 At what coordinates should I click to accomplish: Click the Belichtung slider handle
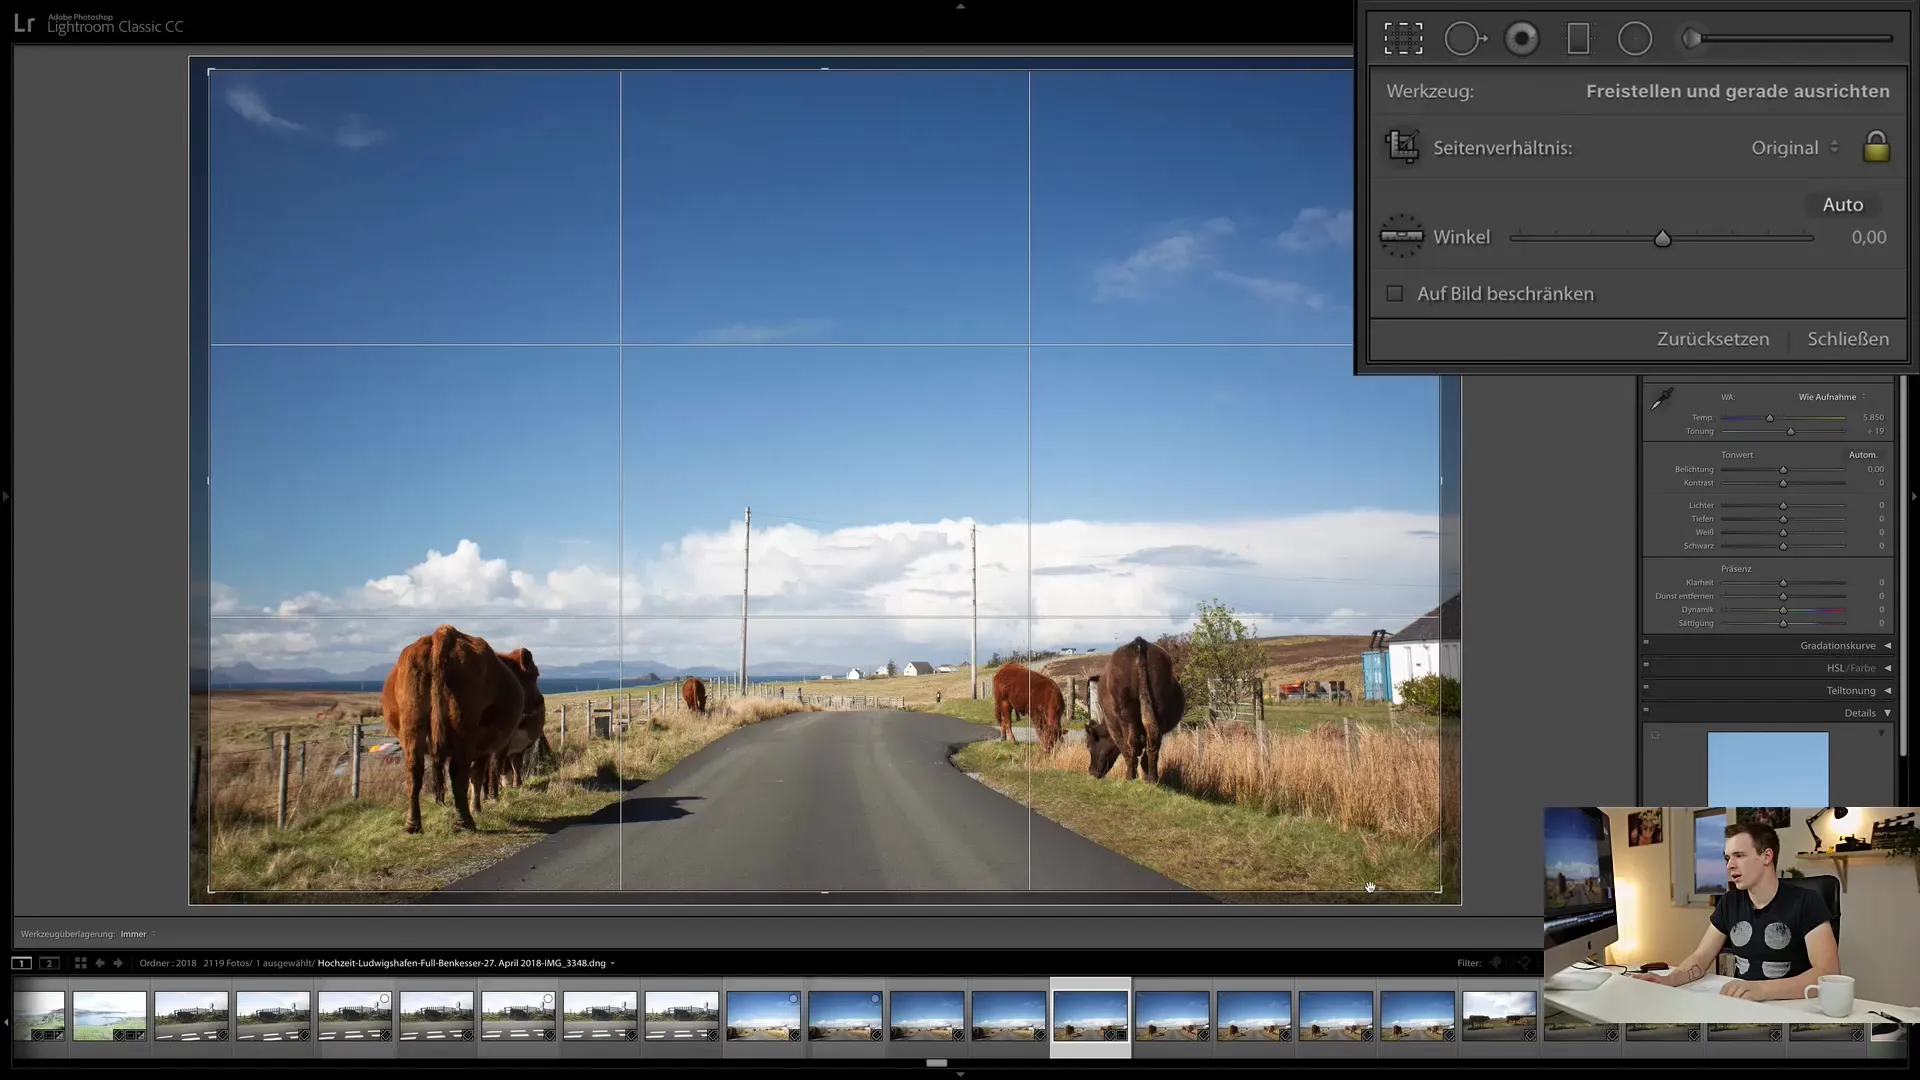pos(1783,470)
